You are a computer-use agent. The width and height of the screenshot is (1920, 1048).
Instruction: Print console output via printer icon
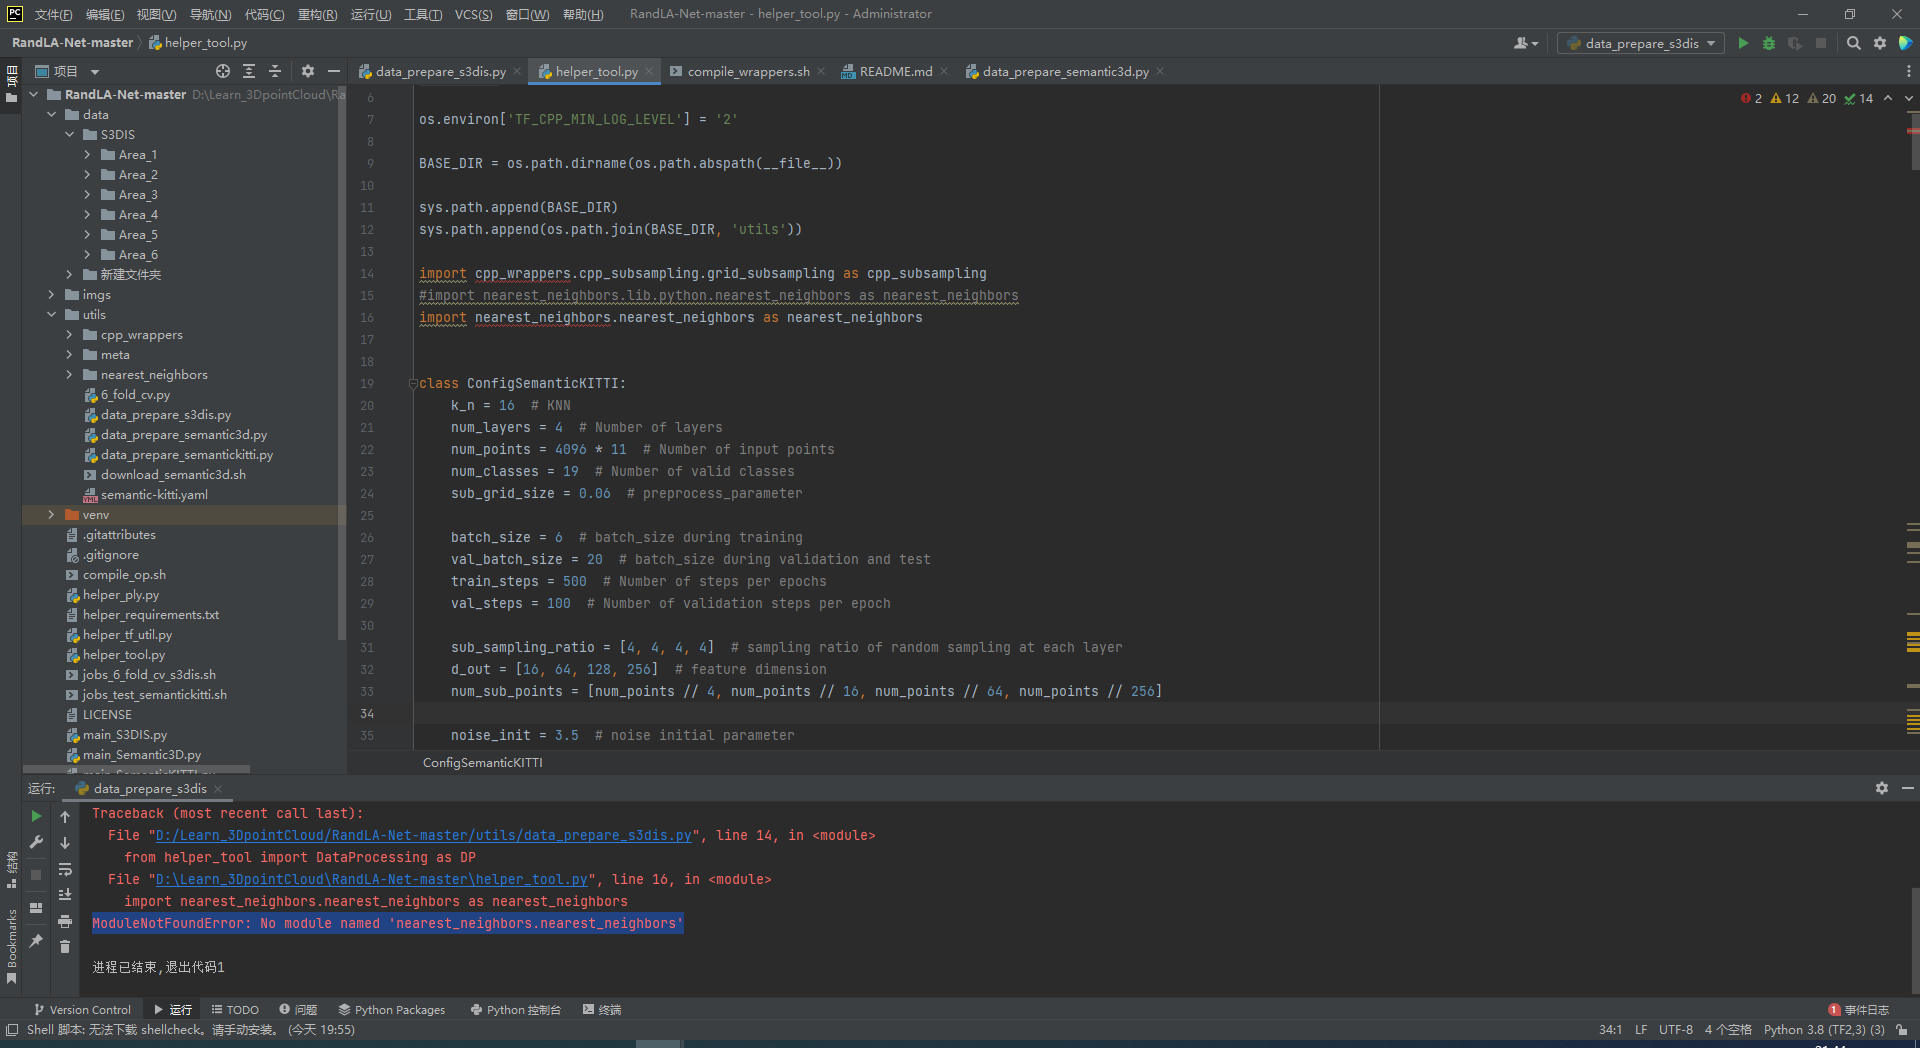pos(65,922)
